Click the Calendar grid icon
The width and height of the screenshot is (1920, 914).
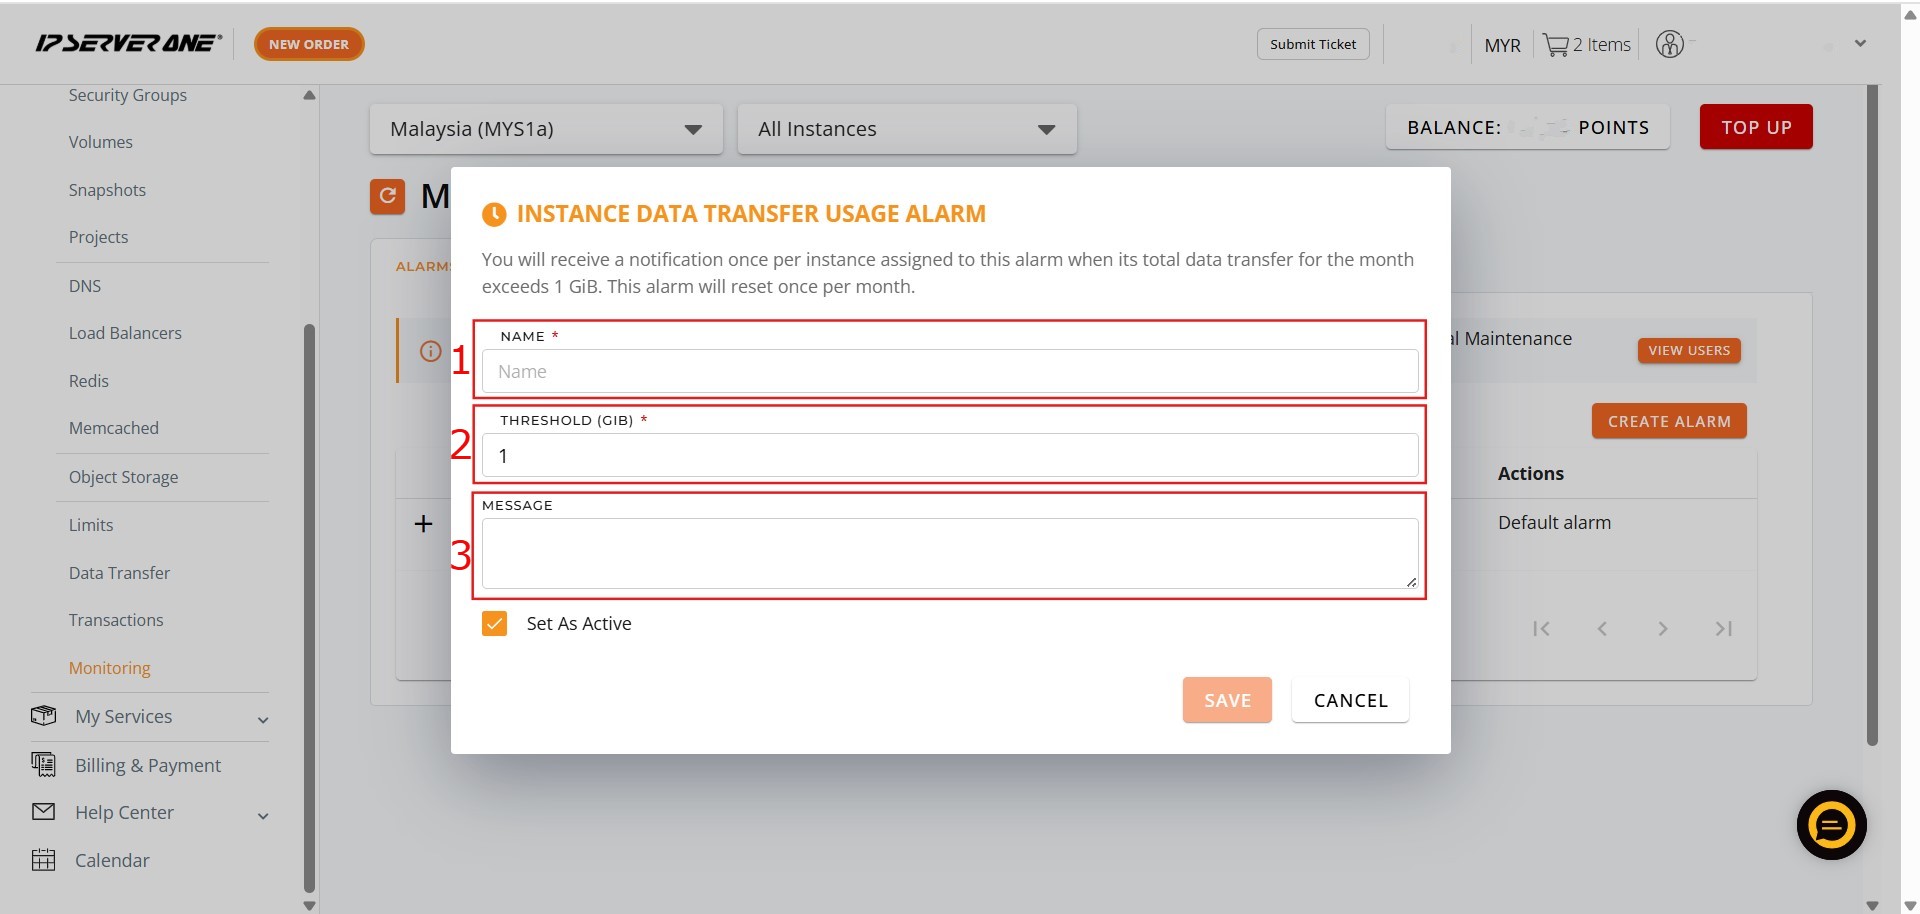[x=43, y=860]
